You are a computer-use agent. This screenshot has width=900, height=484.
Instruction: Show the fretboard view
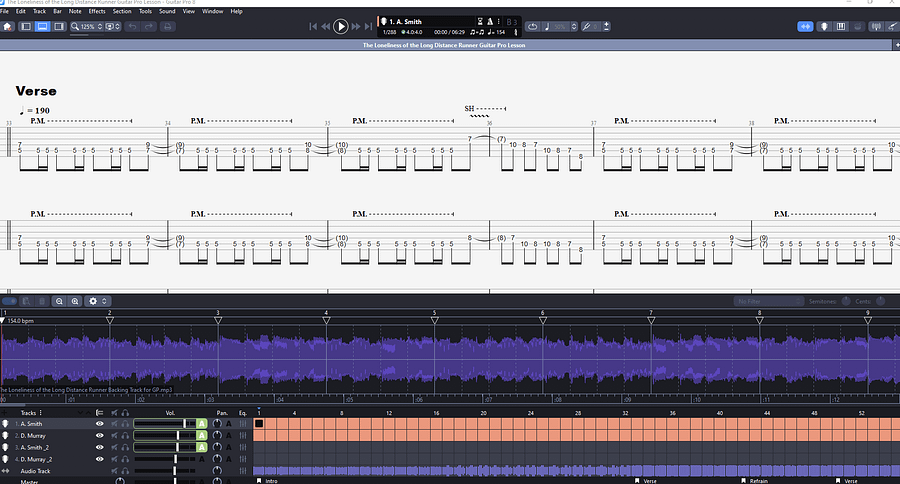click(x=824, y=26)
